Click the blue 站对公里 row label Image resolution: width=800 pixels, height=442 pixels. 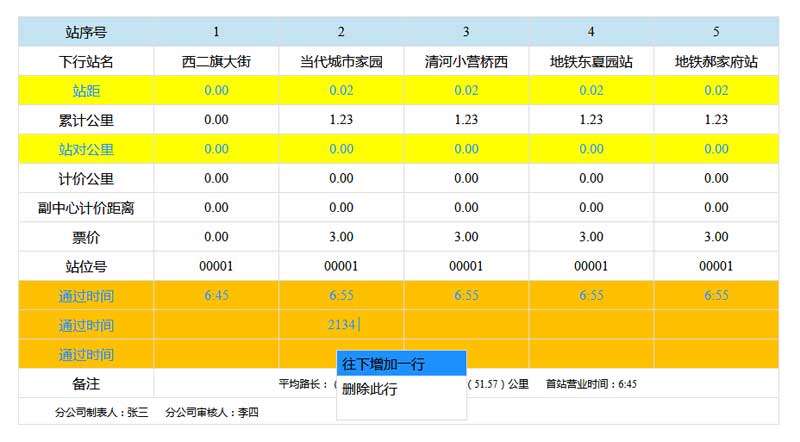pyautogui.click(x=86, y=150)
